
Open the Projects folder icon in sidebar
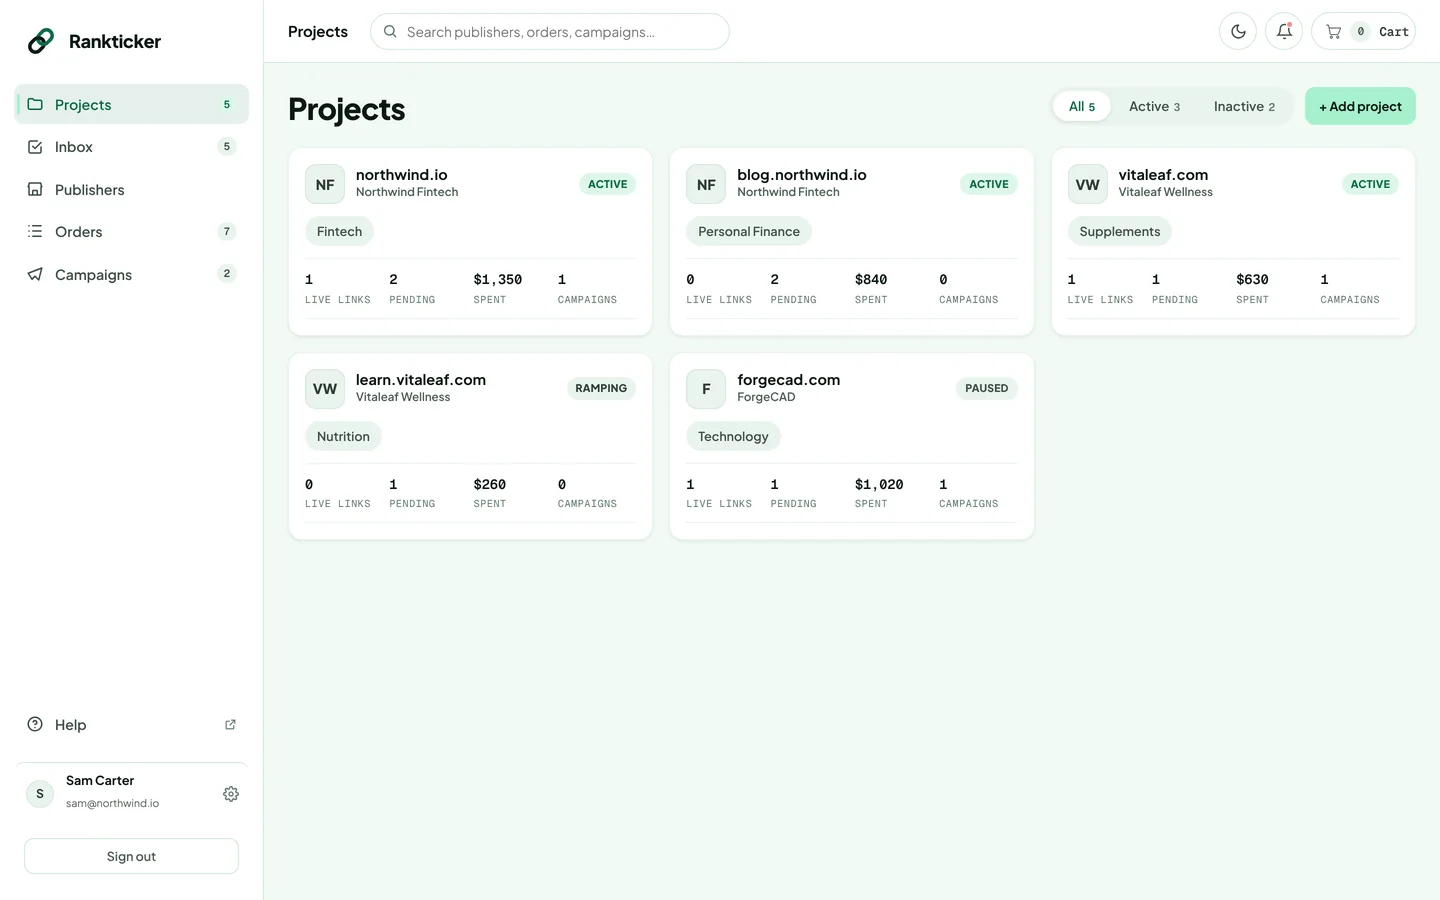(35, 104)
